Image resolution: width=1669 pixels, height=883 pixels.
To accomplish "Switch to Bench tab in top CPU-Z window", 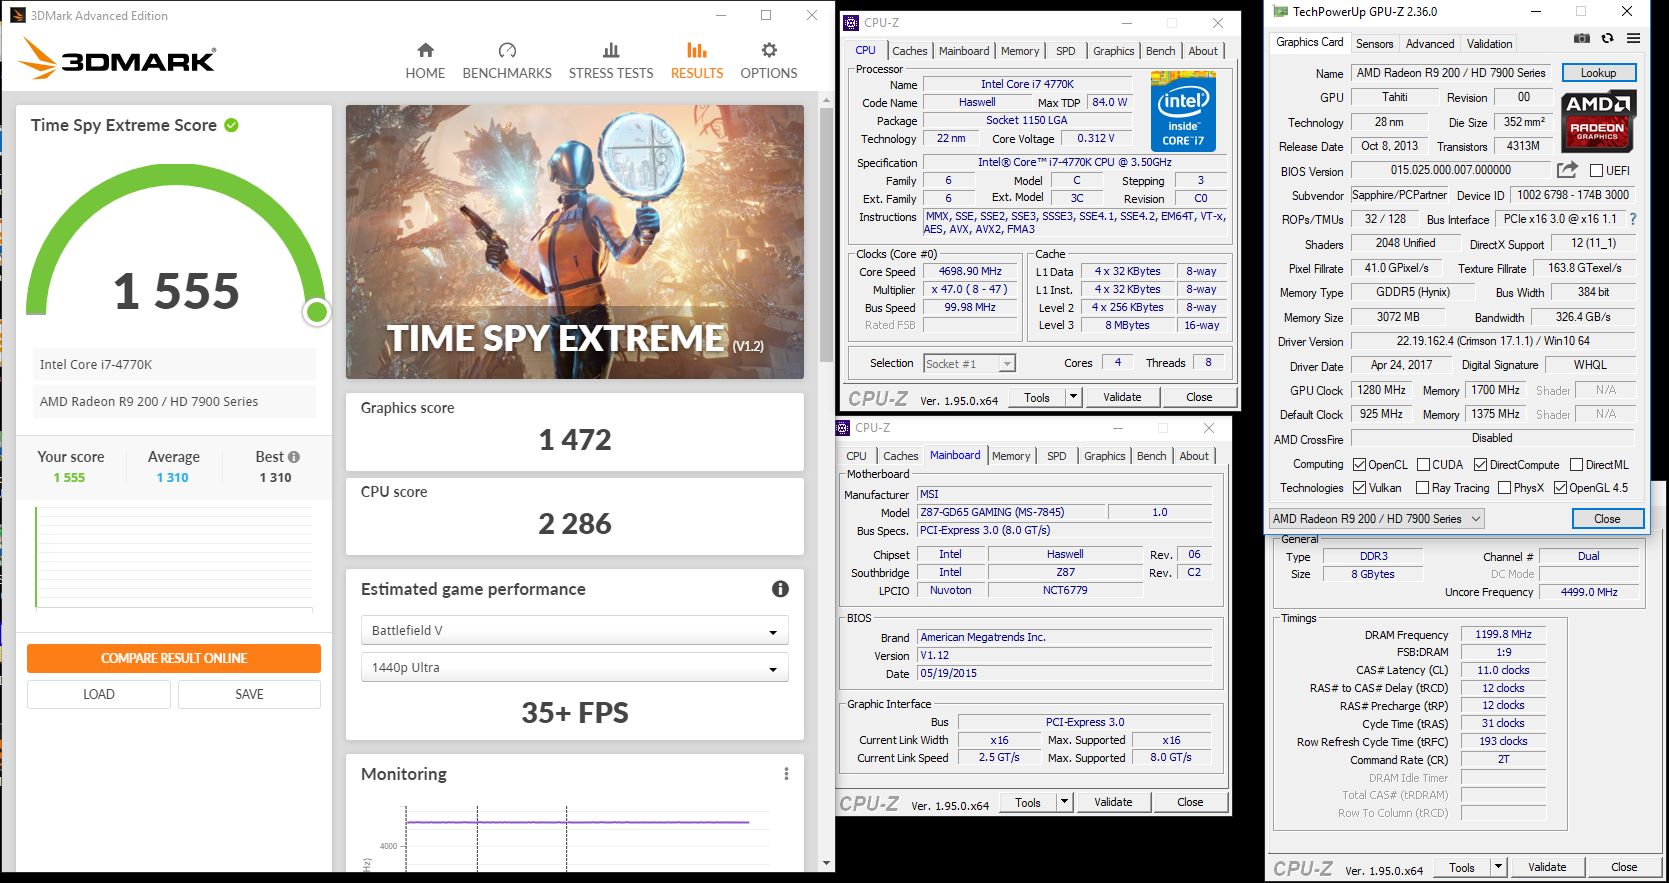I will click(x=1160, y=51).
